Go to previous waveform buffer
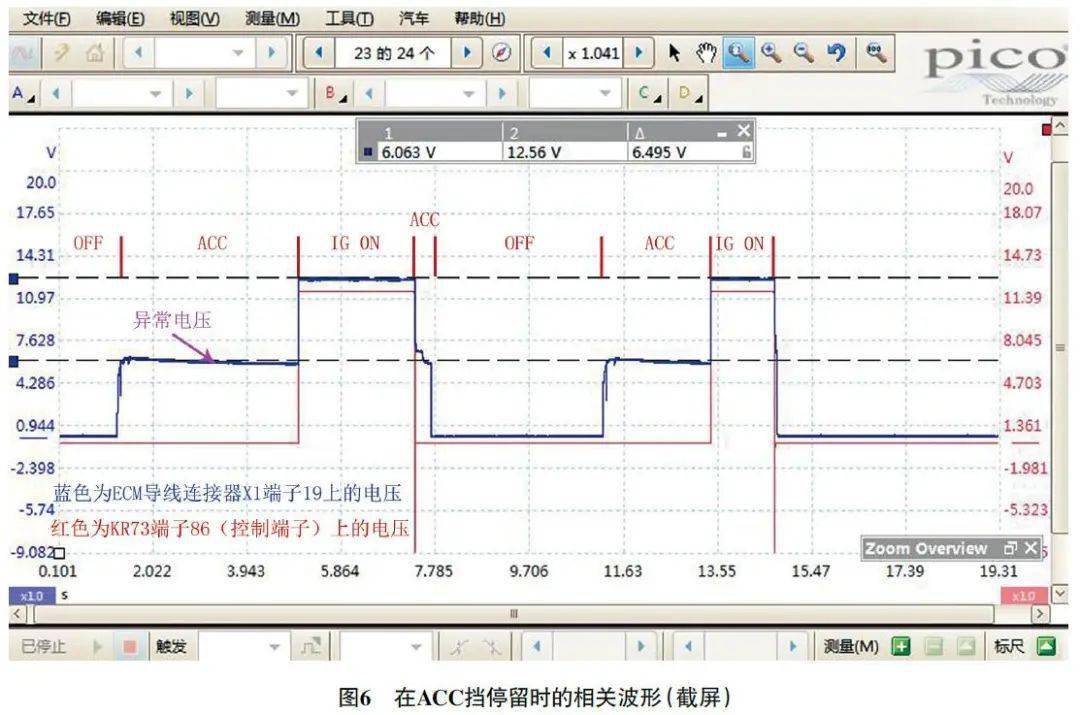Viewport: 1080px width, 715px height. tap(319, 53)
